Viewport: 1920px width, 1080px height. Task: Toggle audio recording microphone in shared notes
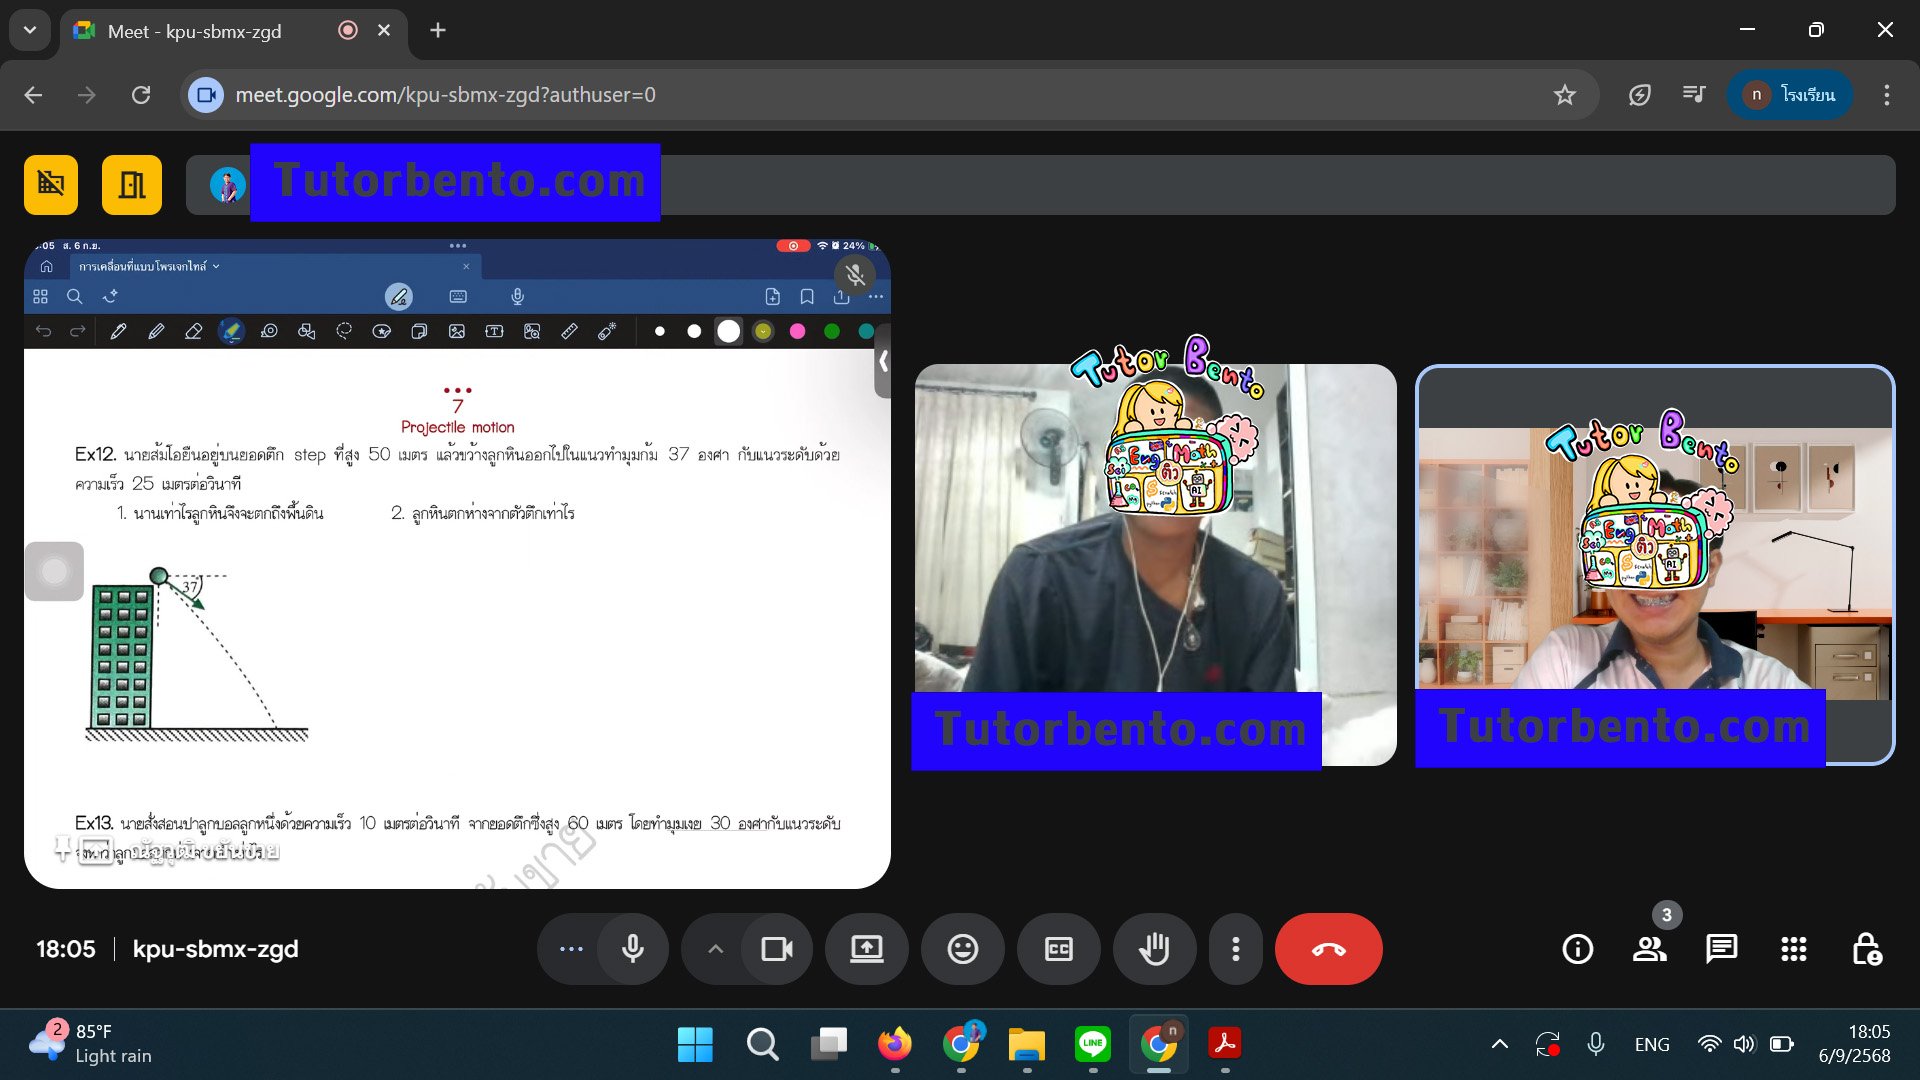coord(517,297)
